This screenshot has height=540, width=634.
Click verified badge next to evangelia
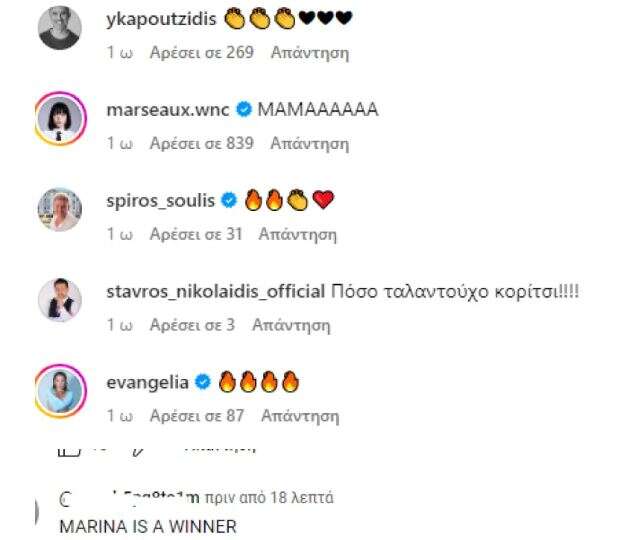pos(203,382)
